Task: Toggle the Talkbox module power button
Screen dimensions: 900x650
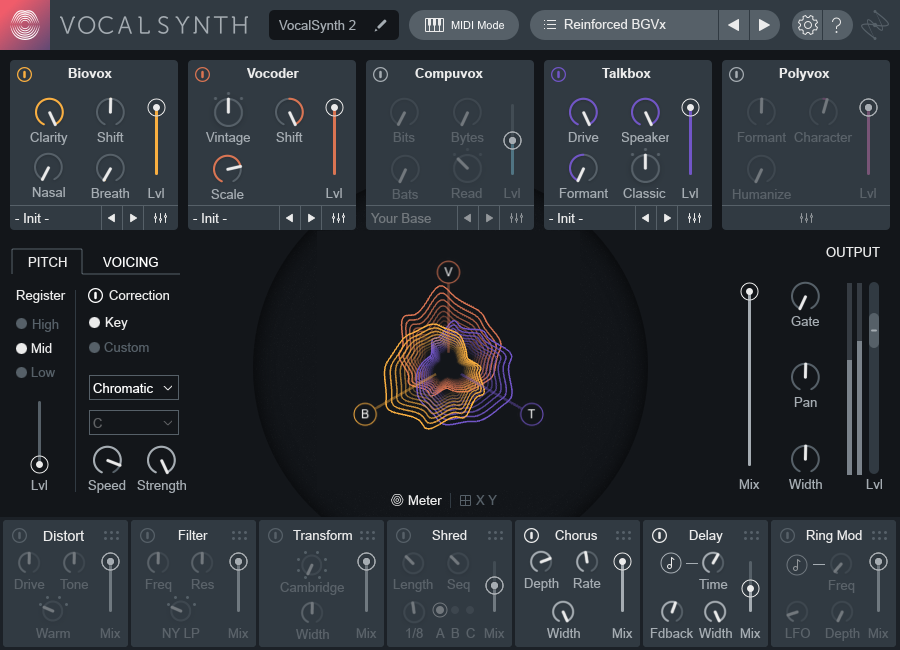Action: (x=558, y=74)
